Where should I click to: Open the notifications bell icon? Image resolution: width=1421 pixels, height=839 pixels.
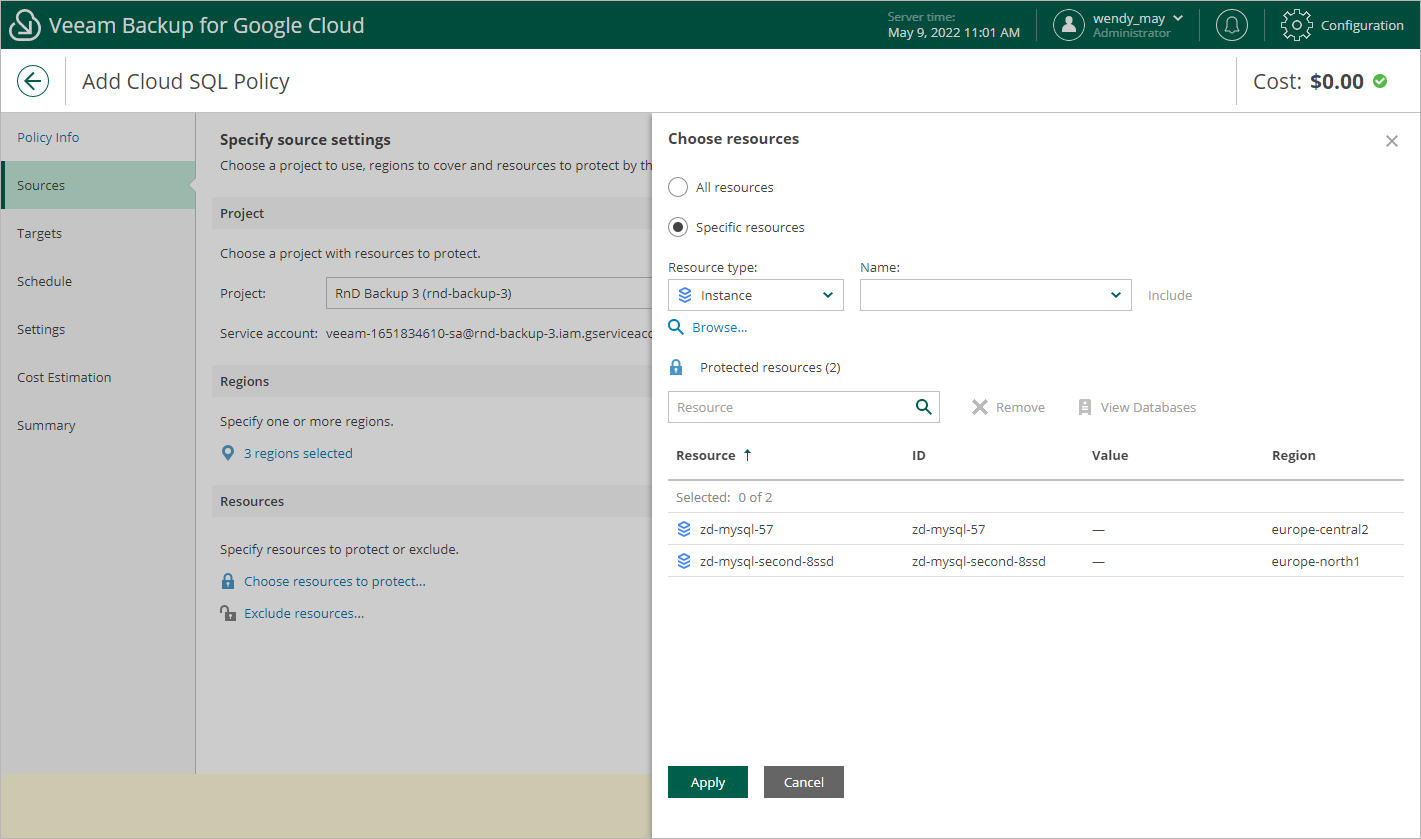click(1231, 25)
